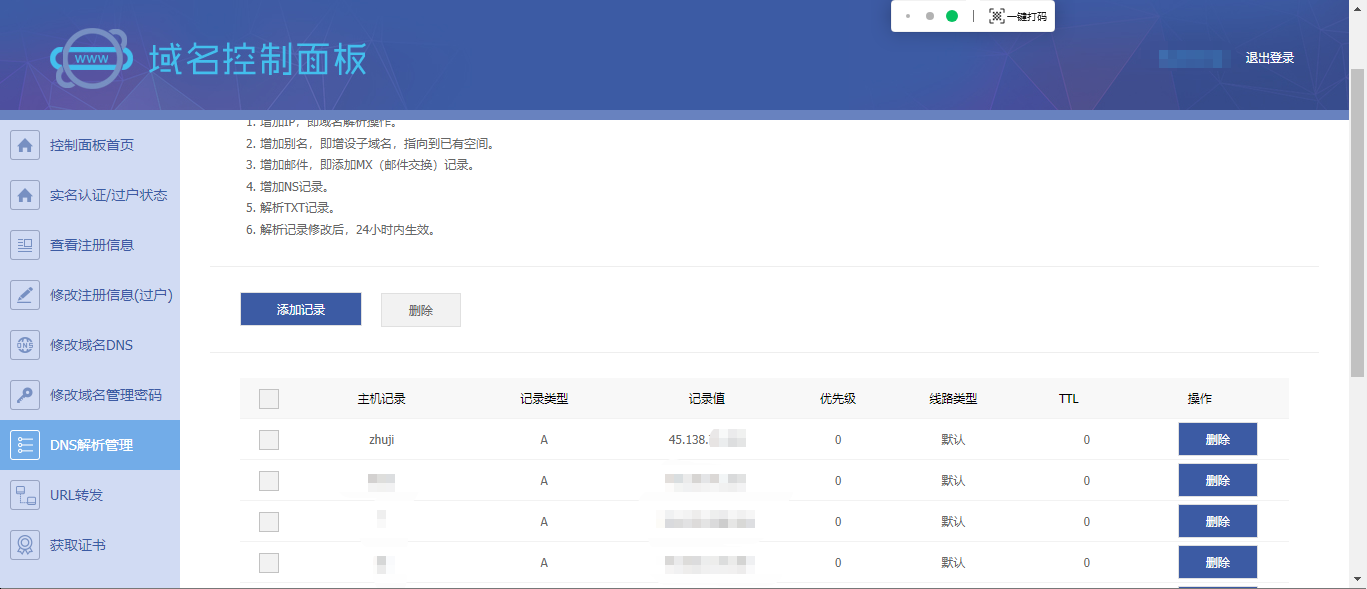Open the 查看注册信息 list icon
The width and height of the screenshot is (1367, 589).
pos(25,245)
